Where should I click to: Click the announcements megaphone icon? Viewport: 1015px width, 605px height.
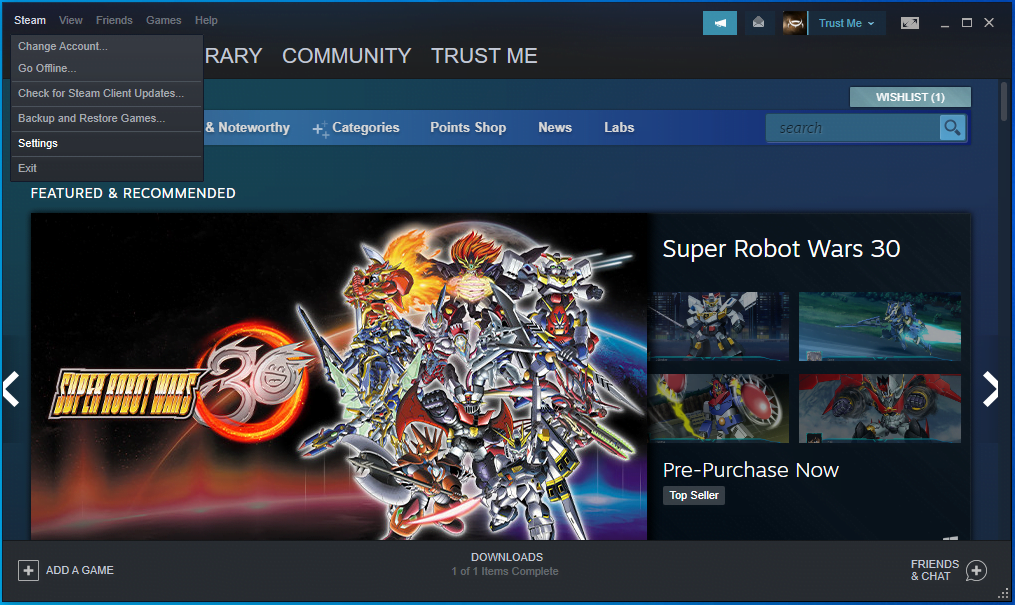720,23
